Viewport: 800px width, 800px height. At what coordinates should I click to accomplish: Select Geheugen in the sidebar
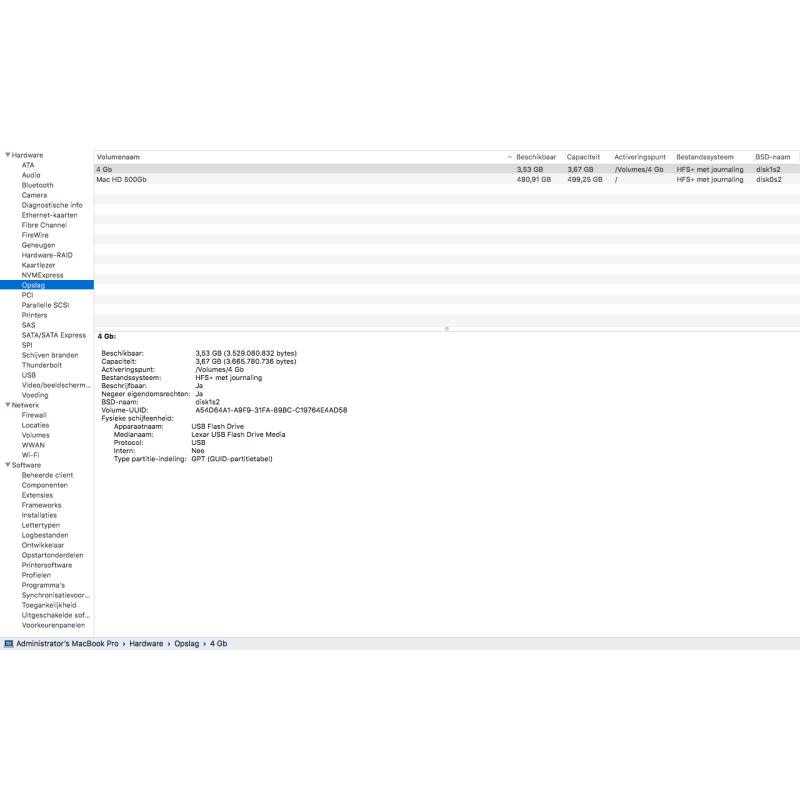coord(38,245)
